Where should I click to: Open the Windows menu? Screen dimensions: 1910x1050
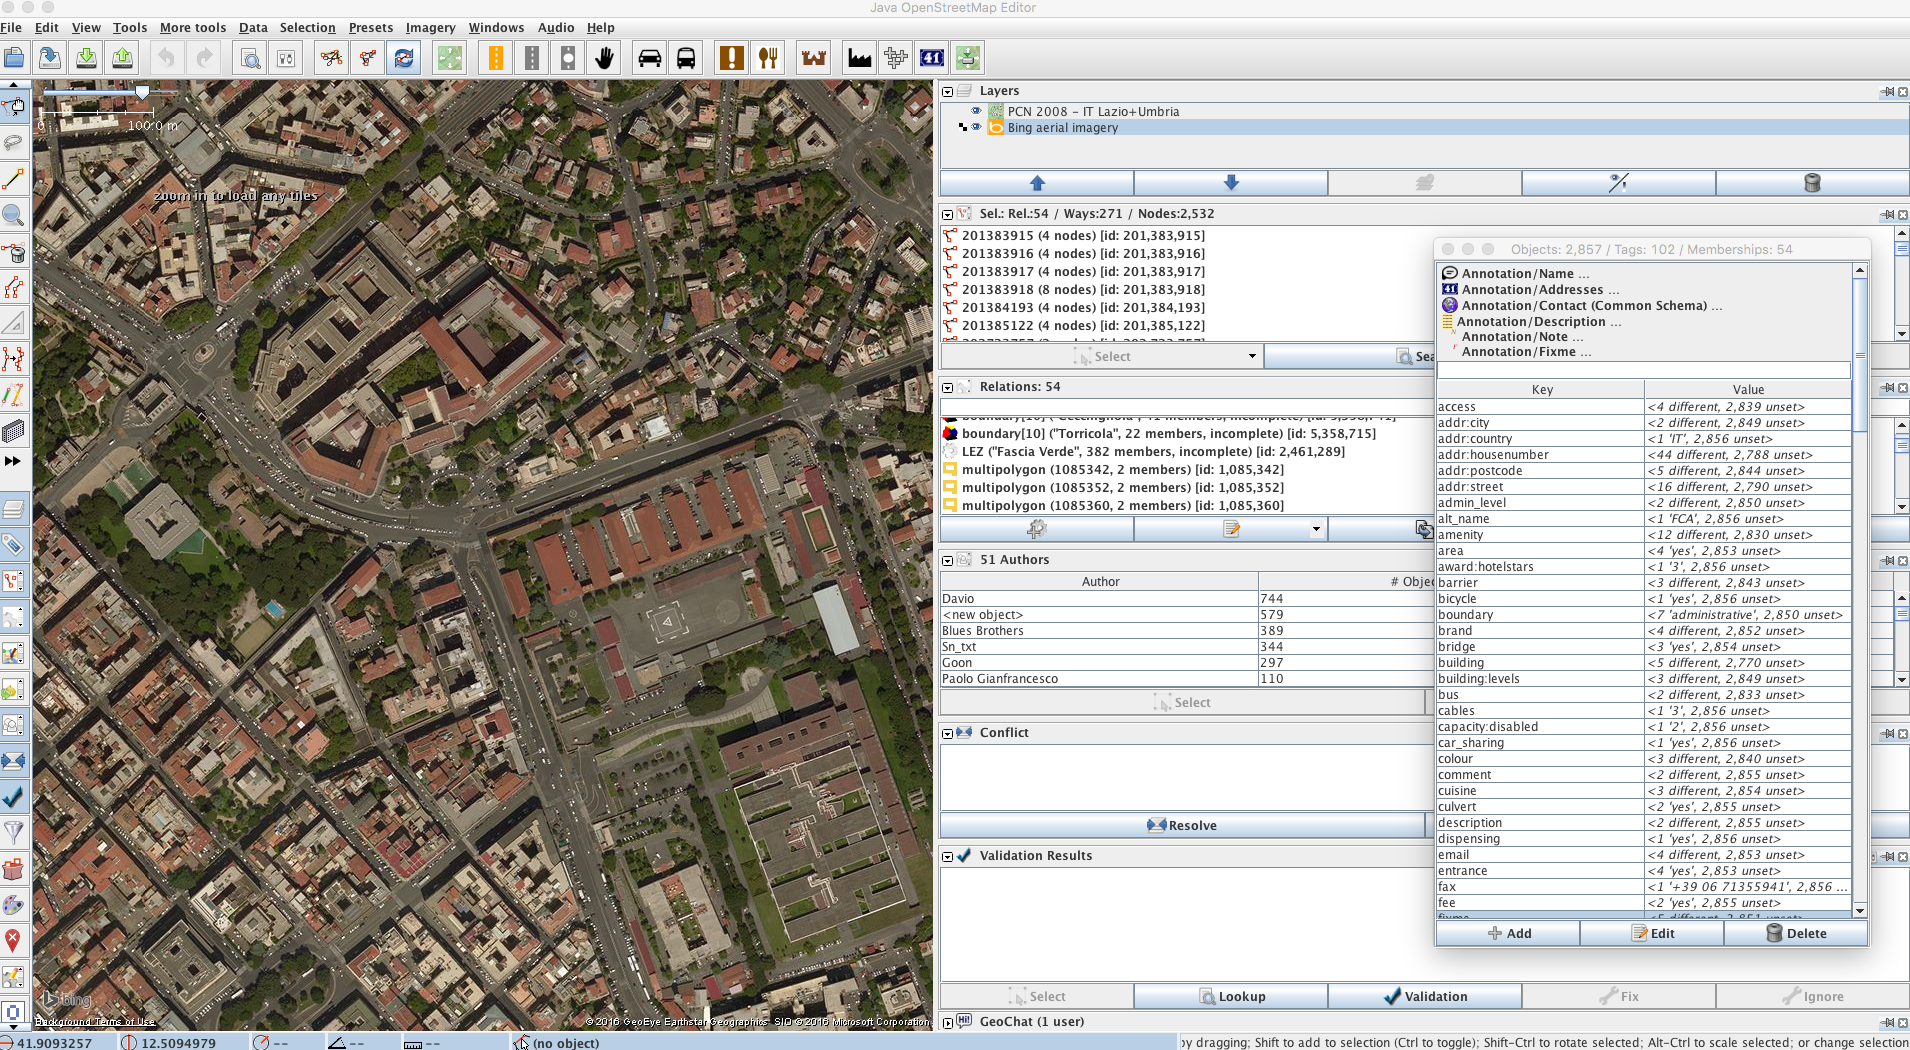point(496,27)
